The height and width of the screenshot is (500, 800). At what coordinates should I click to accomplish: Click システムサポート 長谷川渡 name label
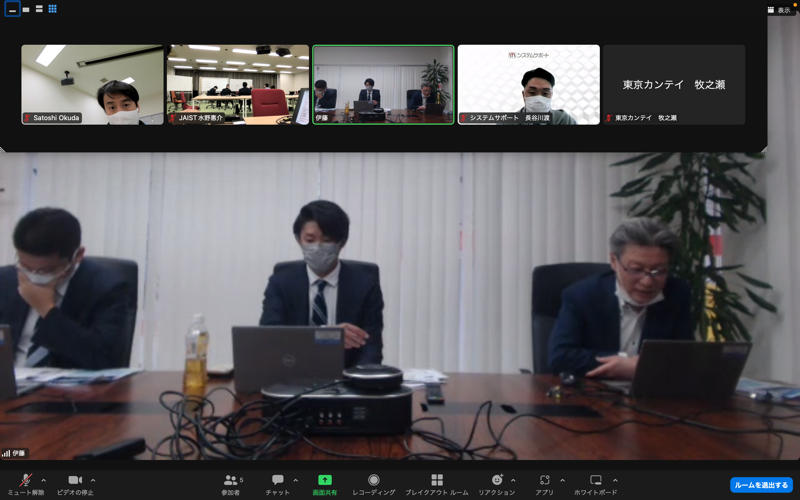coord(506,118)
